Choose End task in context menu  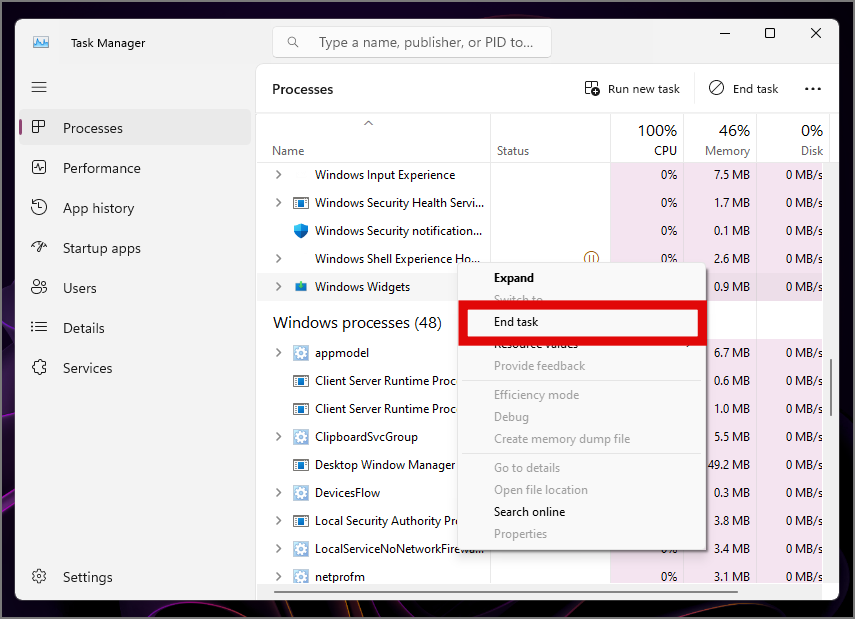(x=582, y=322)
